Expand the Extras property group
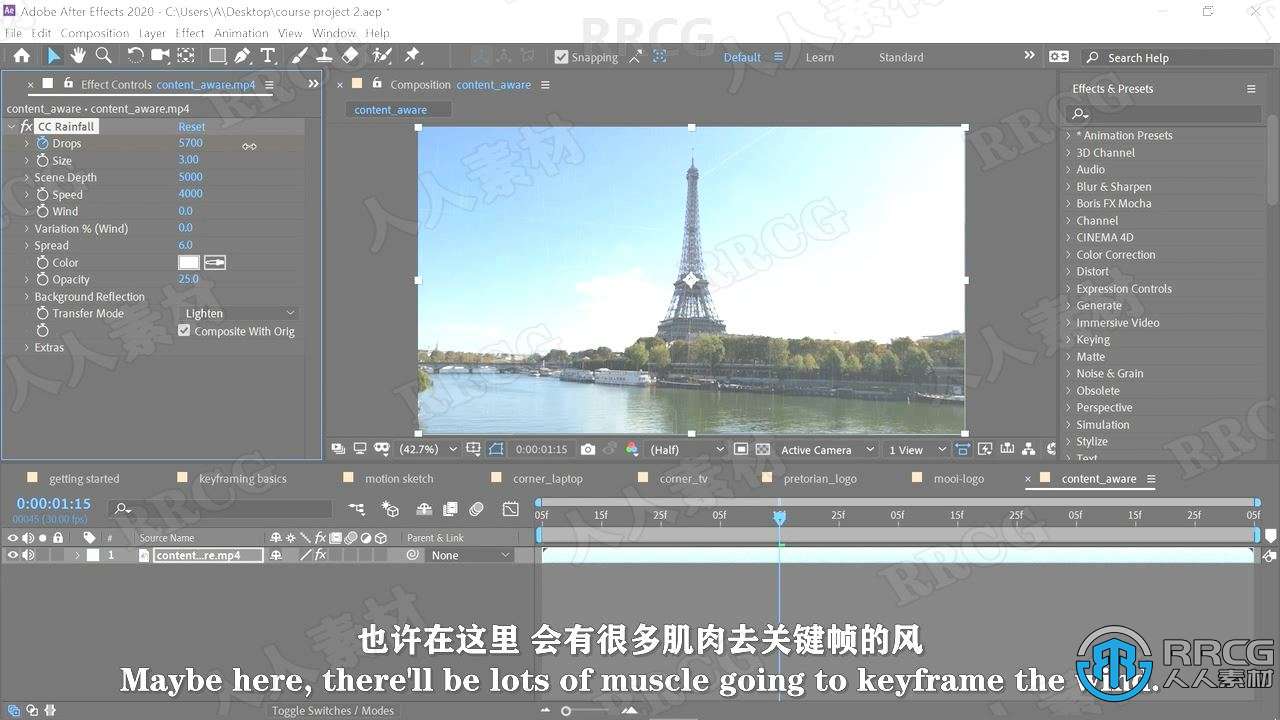The height and width of the screenshot is (720, 1280). point(27,348)
